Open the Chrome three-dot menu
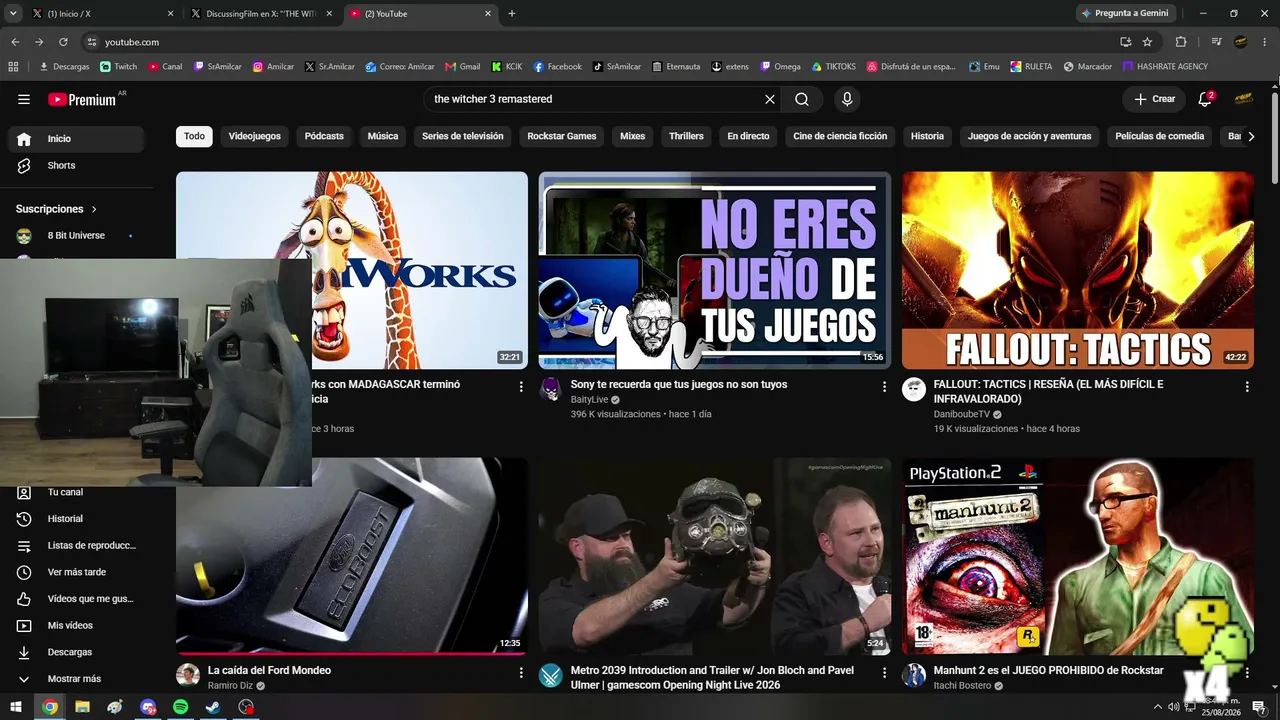The width and height of the screenshot is (1280, 720). point(1265,42)
